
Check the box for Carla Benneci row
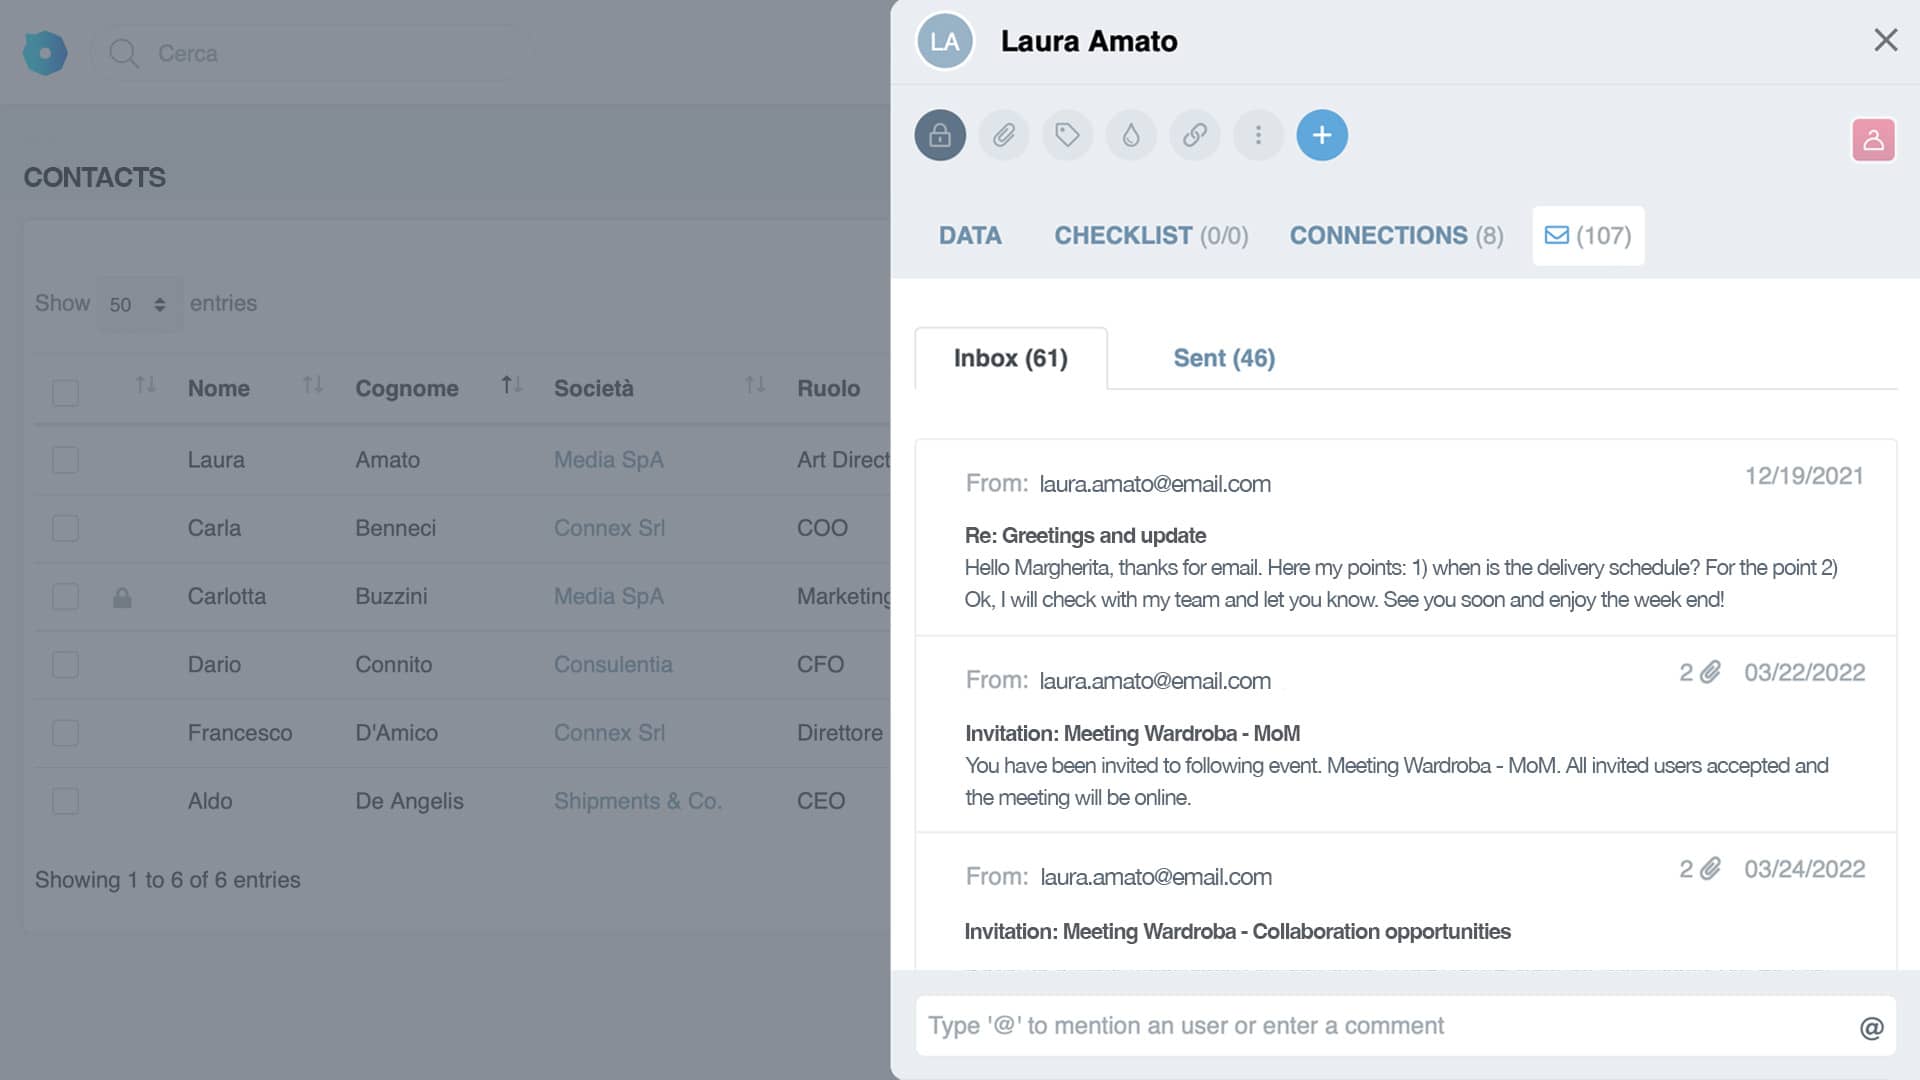tap(65, 528)
